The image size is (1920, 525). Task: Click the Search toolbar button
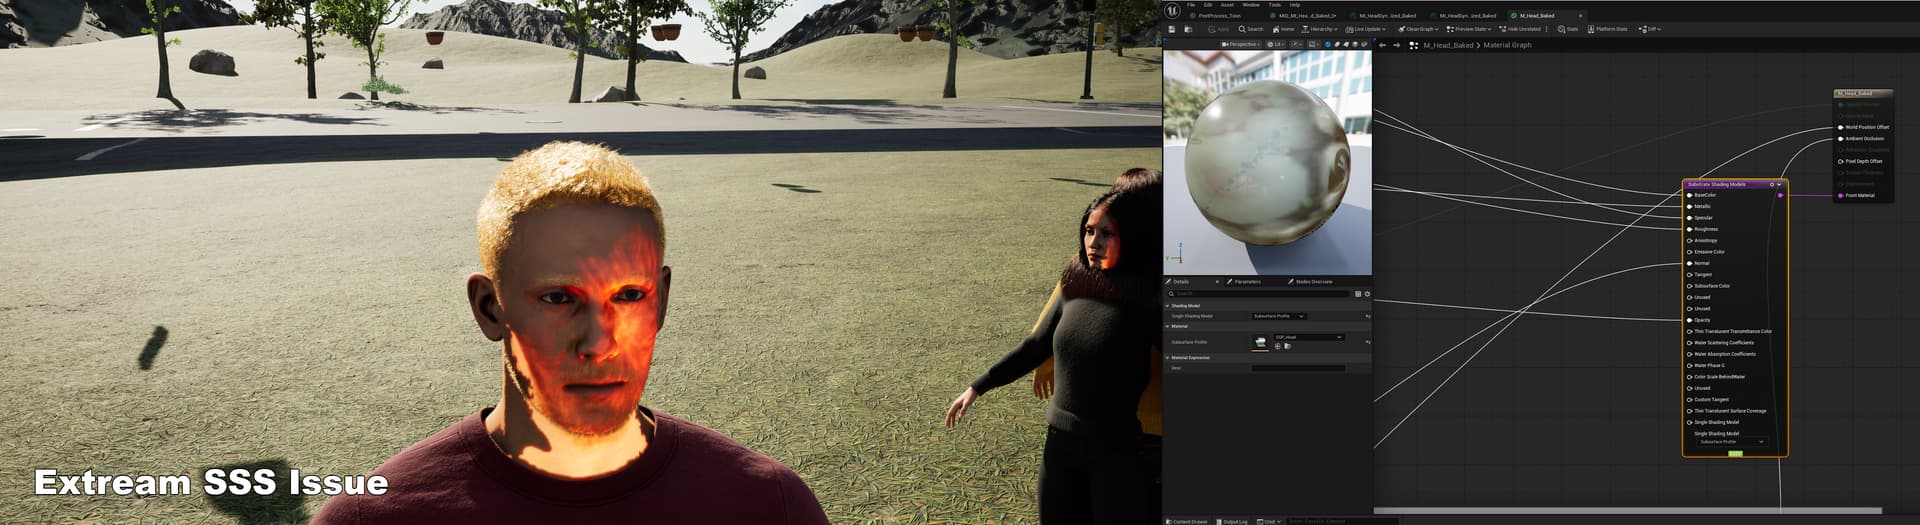click(1251, 29)
